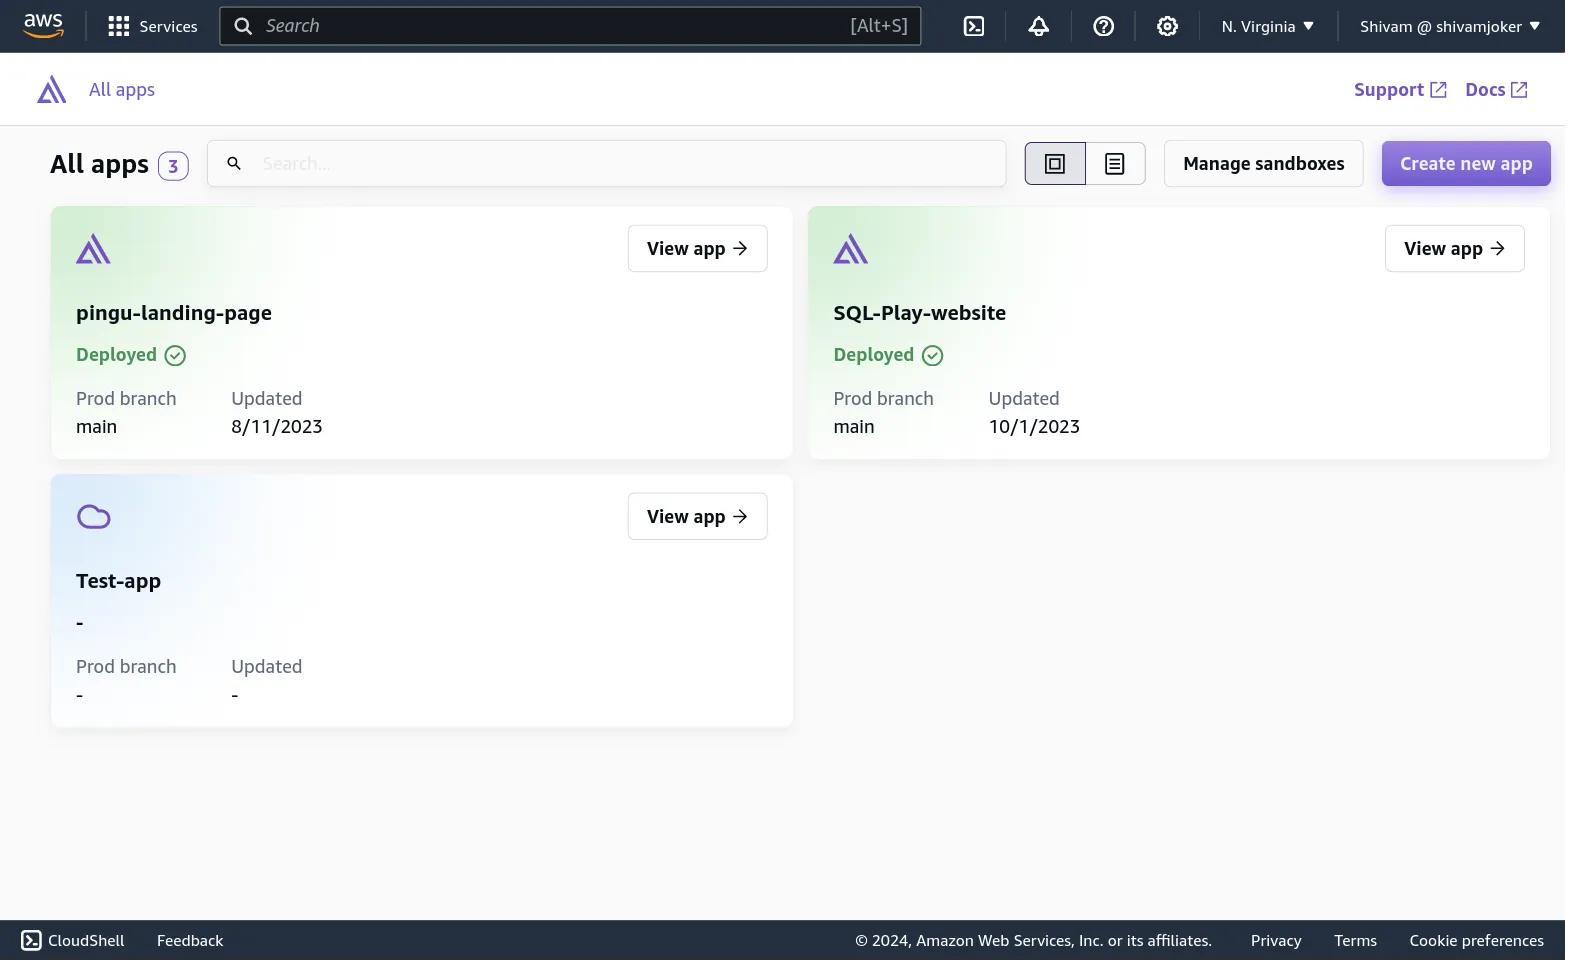Open the Terms link
The height and width of the screenshot is (962, 1570).
(1355, 941)
